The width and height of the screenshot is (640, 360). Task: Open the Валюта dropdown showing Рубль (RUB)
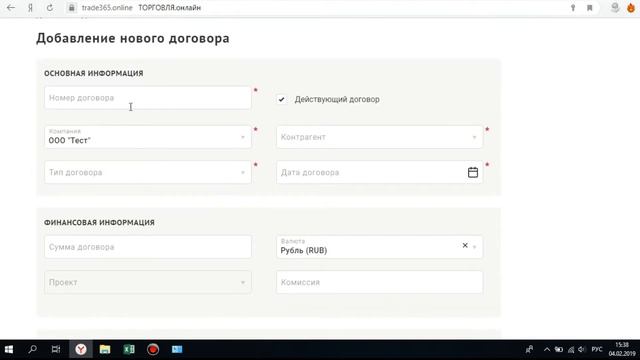(x=379, y=247)
